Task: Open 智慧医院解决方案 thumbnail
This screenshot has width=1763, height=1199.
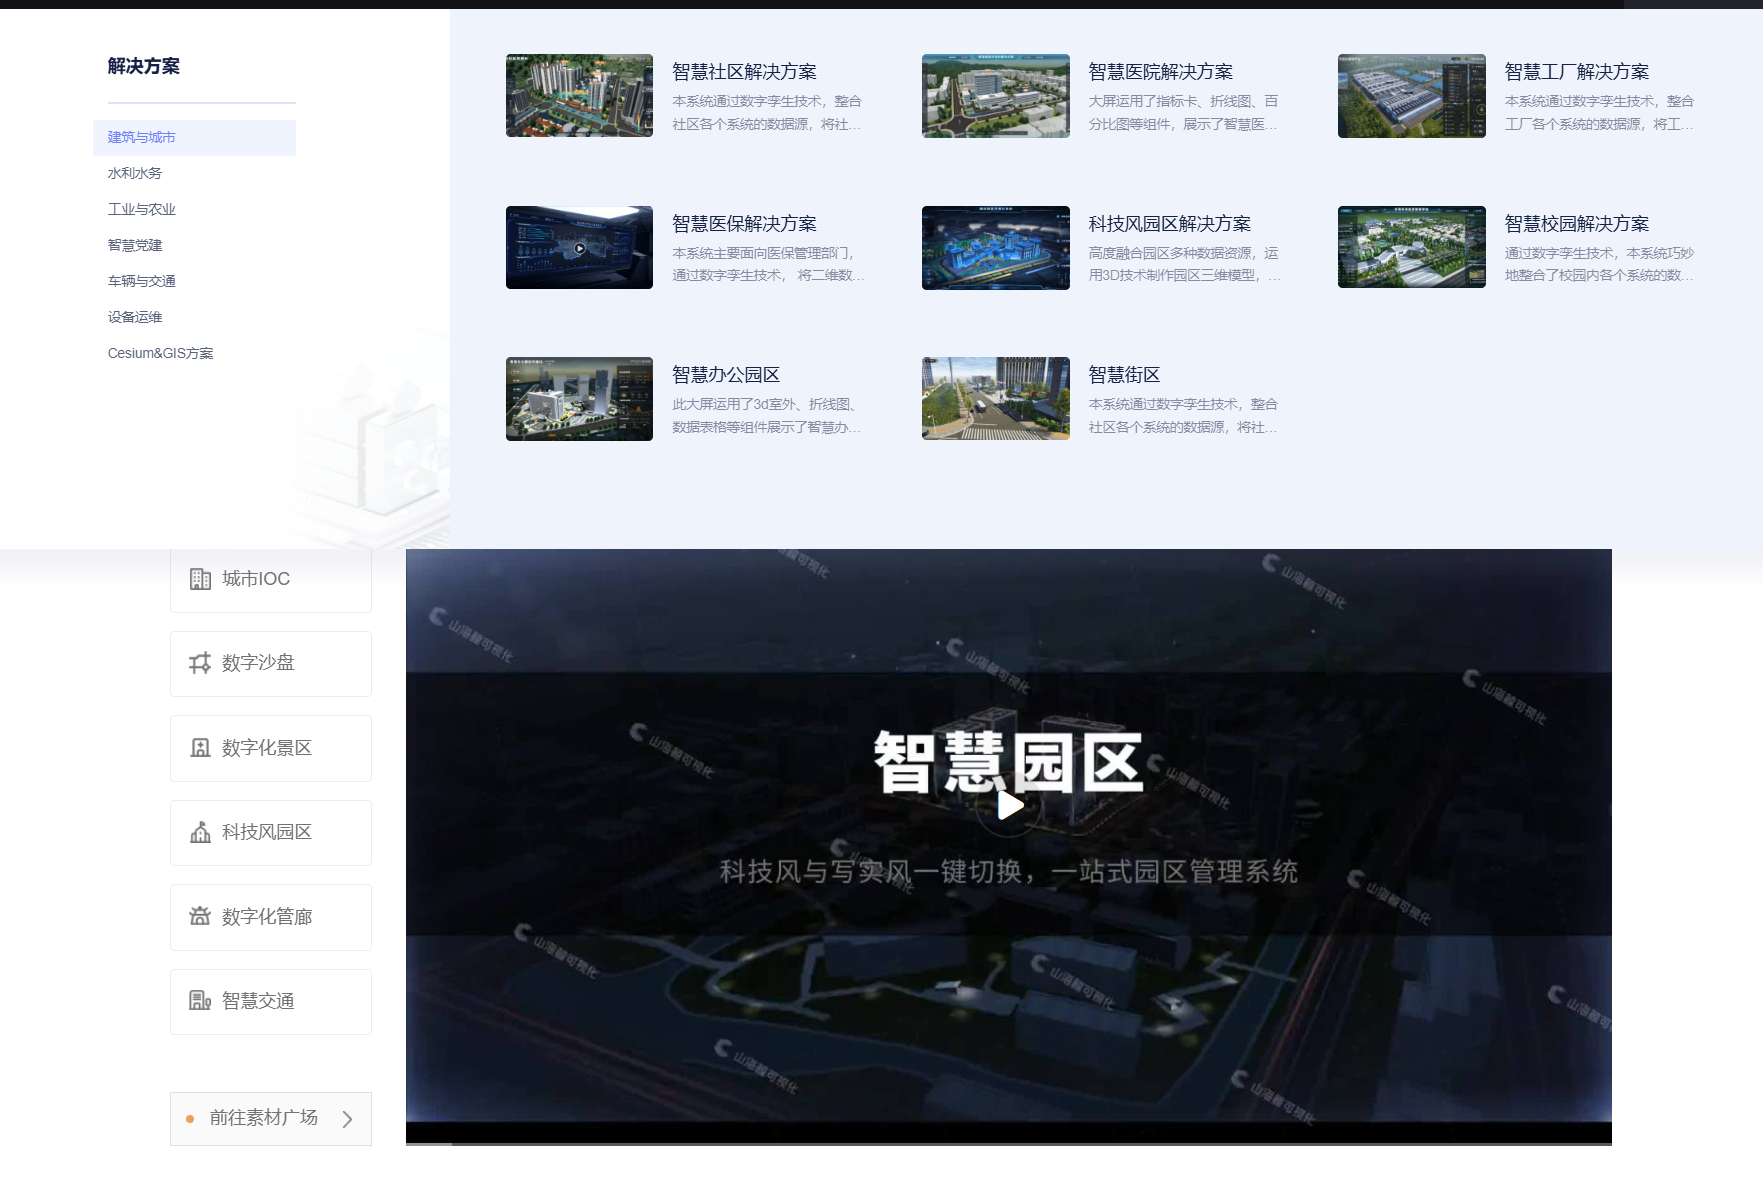Action: click(995, 95)
